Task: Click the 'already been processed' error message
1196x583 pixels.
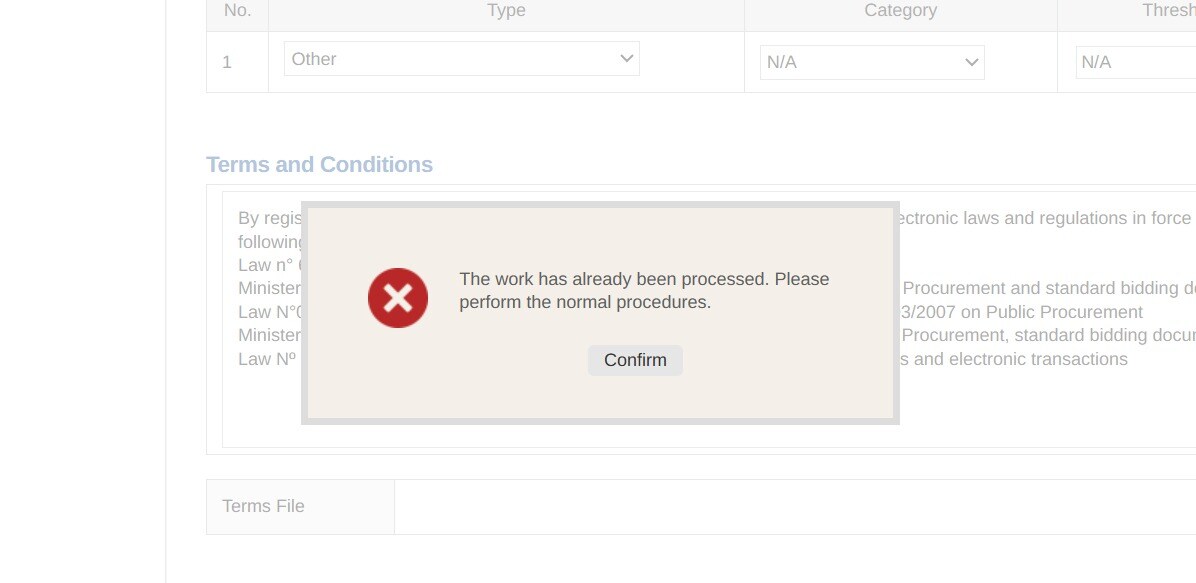Action: pyautogui.click(x=644, y=290)
